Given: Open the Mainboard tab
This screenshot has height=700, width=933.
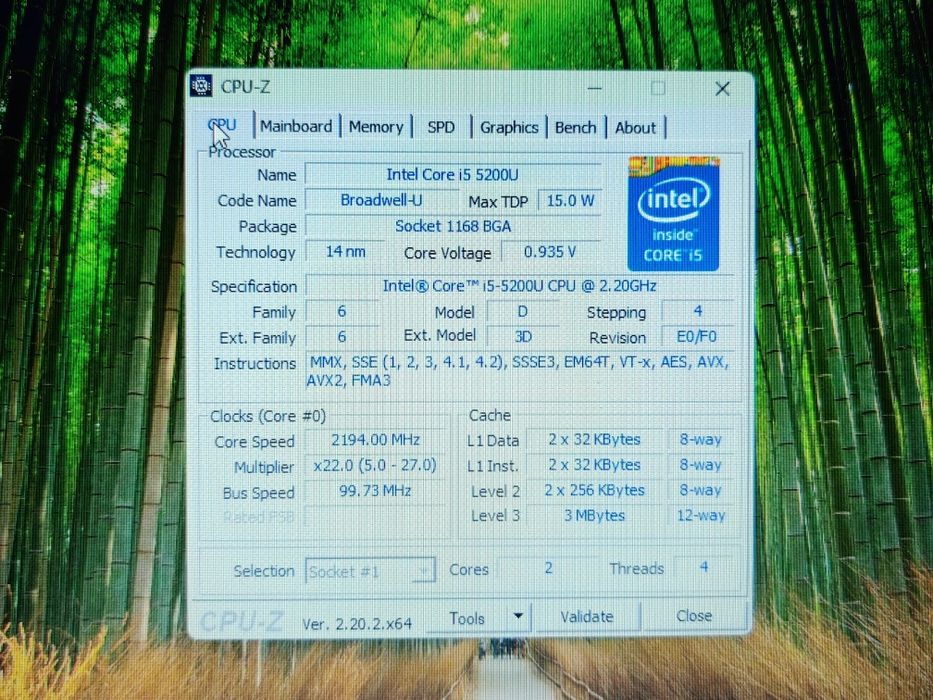Looking at the screenshot, I should 296,127.
